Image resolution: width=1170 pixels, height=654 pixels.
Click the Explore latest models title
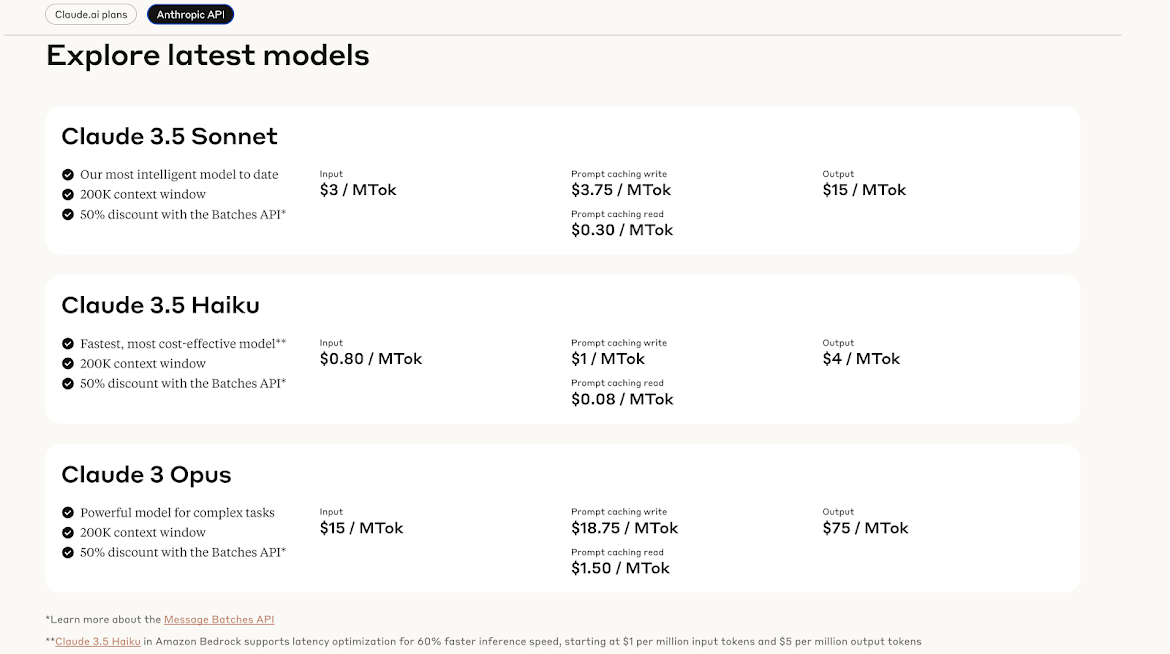207,55
